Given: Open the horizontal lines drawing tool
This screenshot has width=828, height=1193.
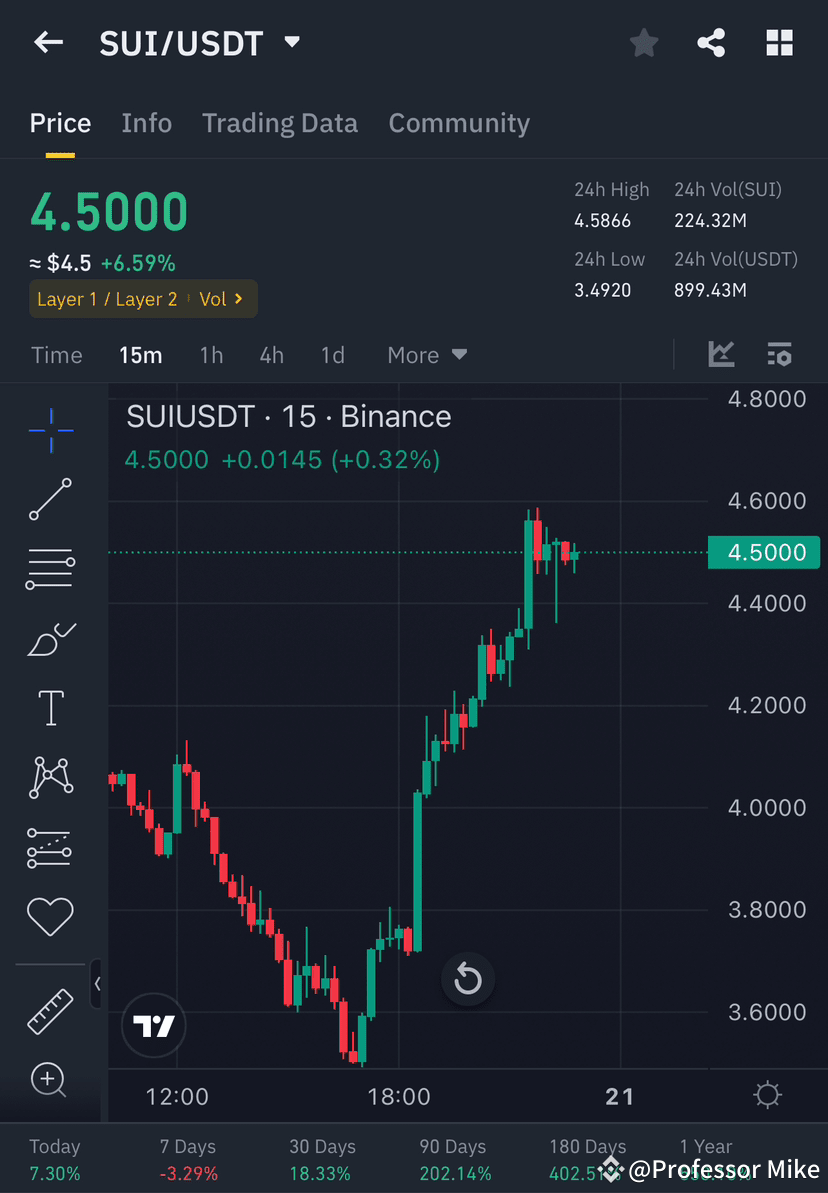Looking at the screenshot, I should coord(50,569).
